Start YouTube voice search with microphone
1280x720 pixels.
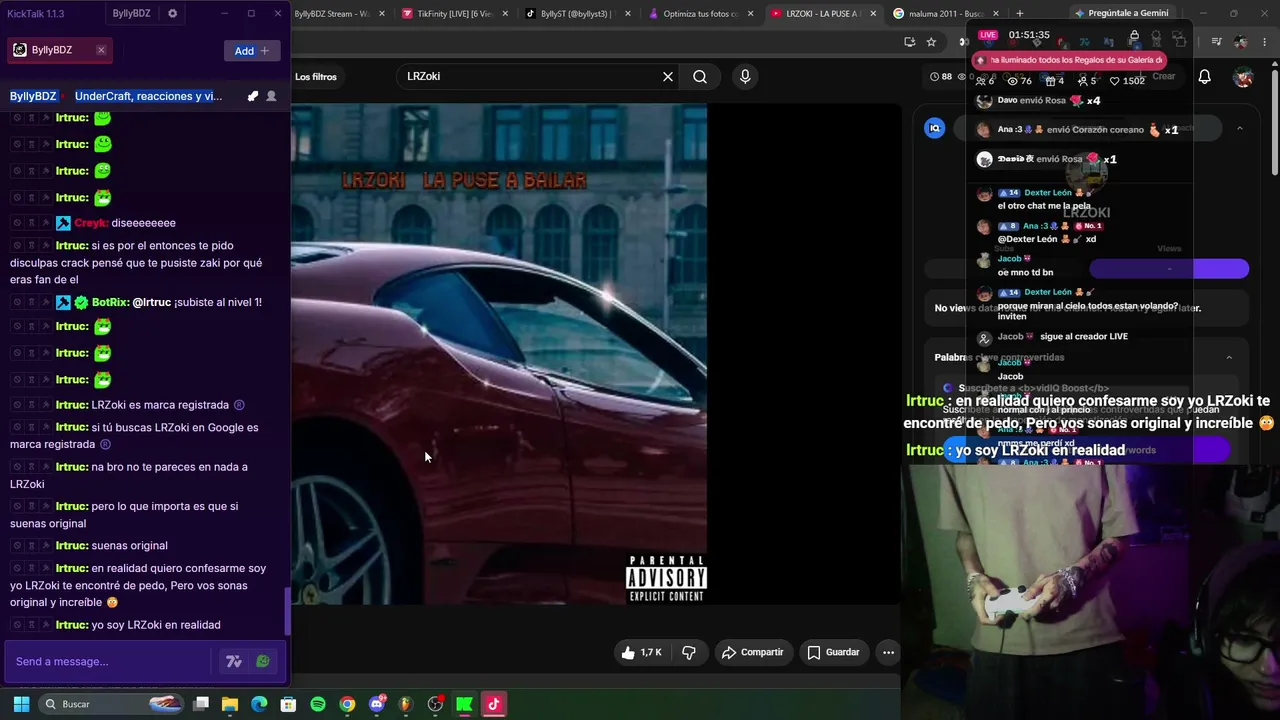coord(745,76)
